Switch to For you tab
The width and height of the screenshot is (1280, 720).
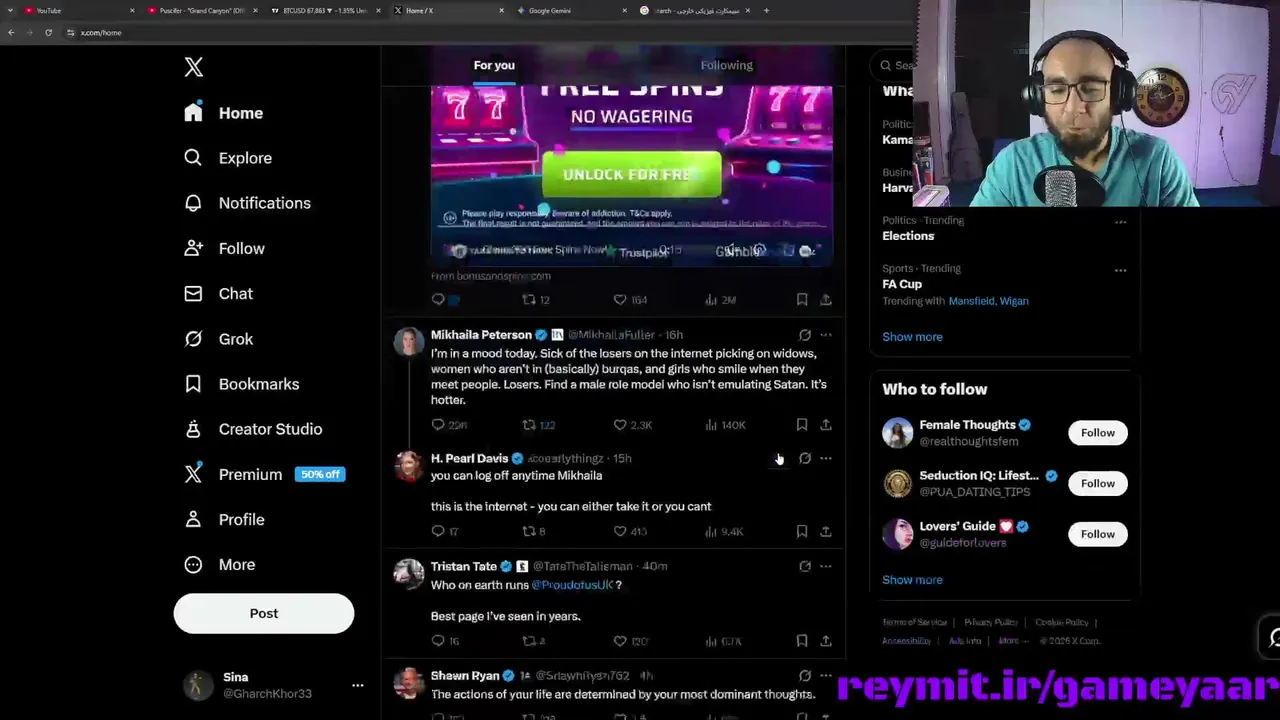(494, 65)
